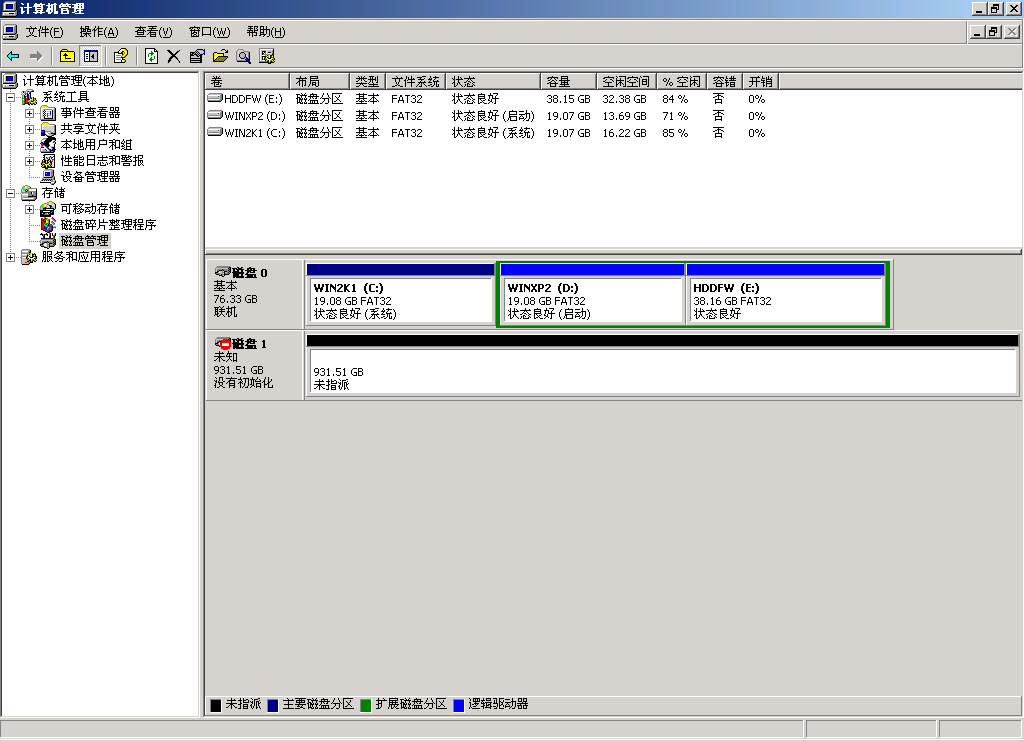Open the 帮助(H) menu
This screenshot has height=742, width=1024.
point(266,32)
